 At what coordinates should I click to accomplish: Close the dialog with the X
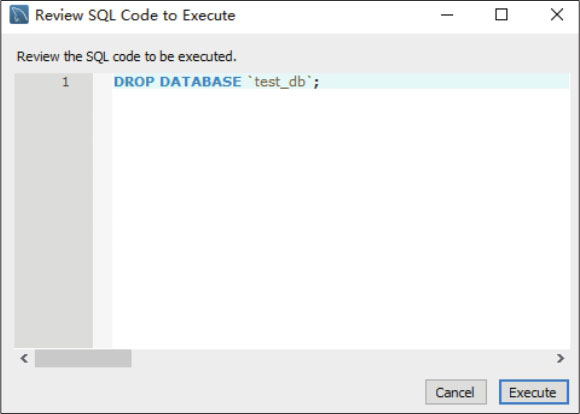coord(556,15)
